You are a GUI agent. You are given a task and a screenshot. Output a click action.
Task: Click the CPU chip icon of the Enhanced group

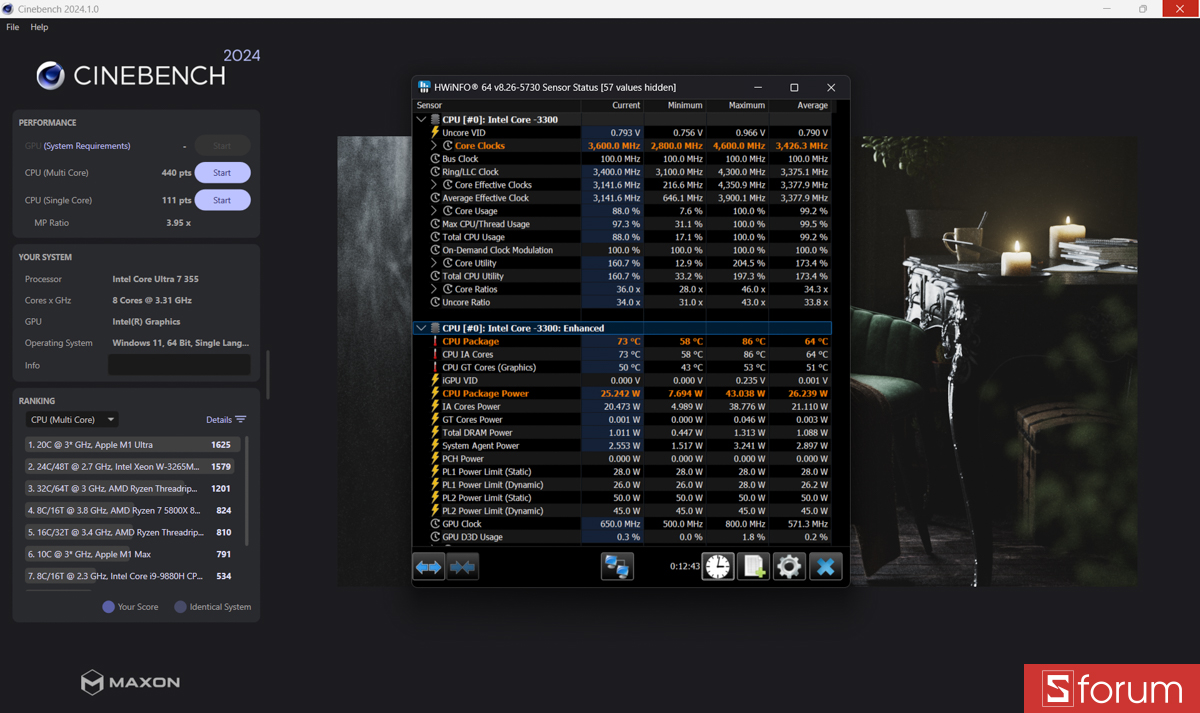435,328
